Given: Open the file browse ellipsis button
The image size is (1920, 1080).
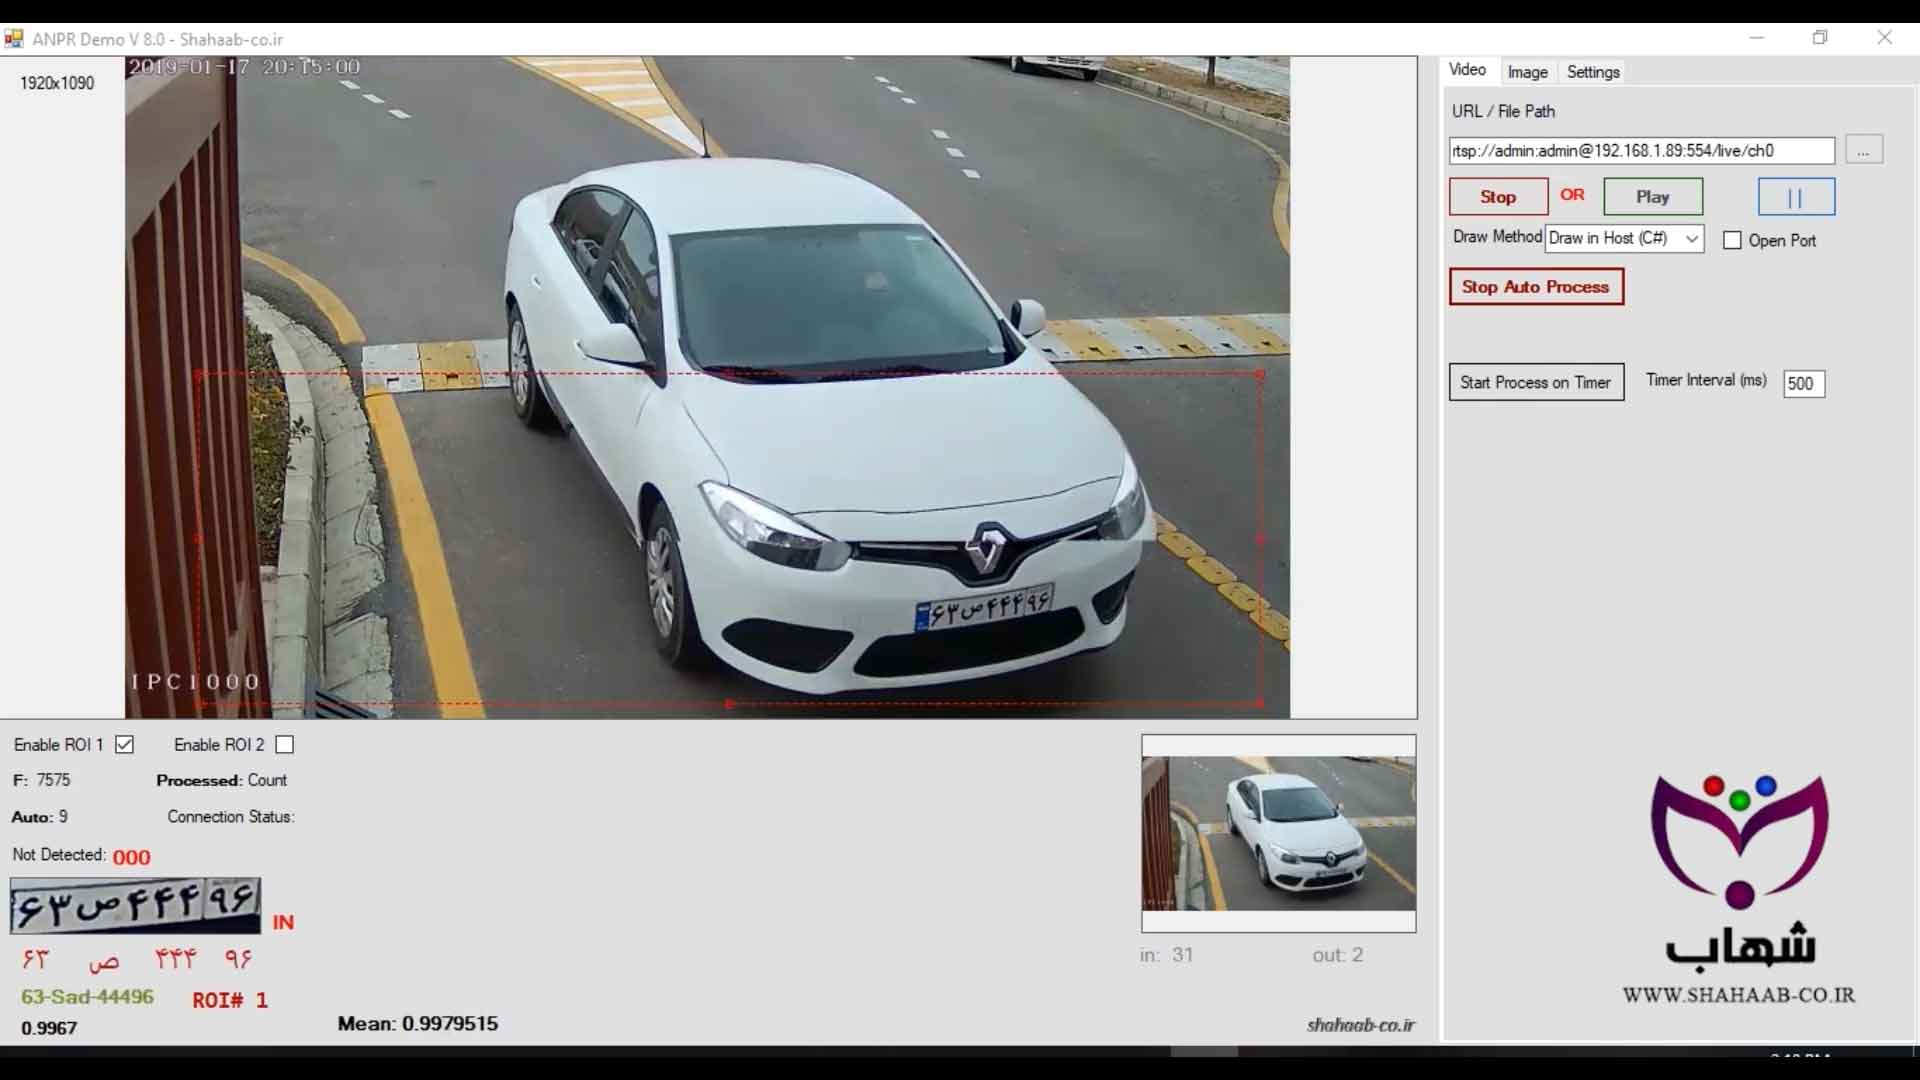Looking at the screenshot, I should [x=1863, y=150].
